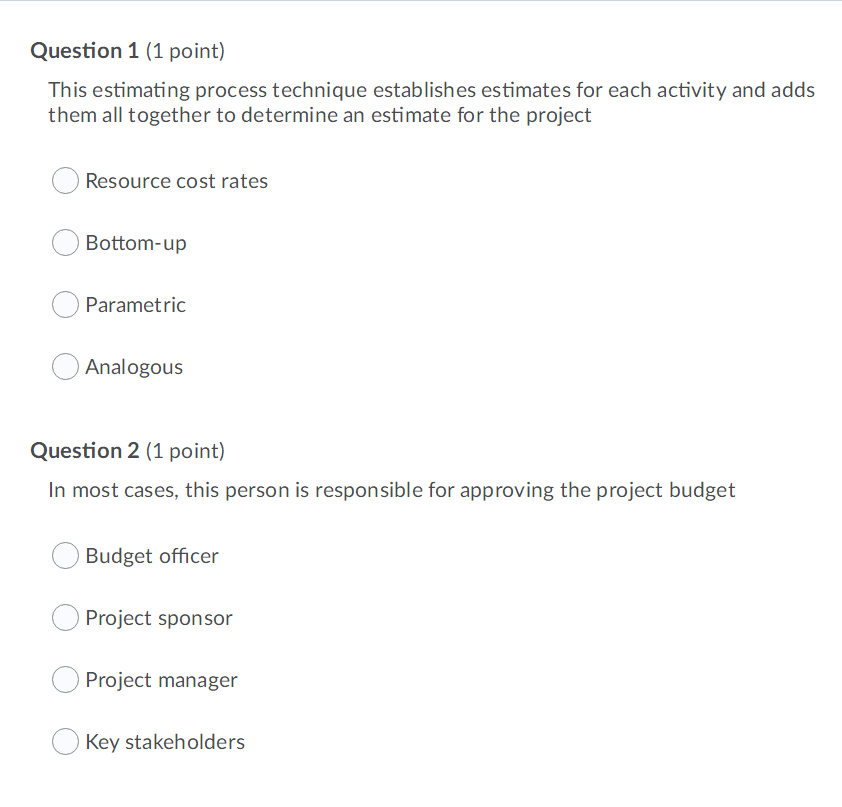This screenshot has height=807, width=842.
Task: Select Analogous as the estimating technique
Action: pyautogui.click(x=65, y=366)
